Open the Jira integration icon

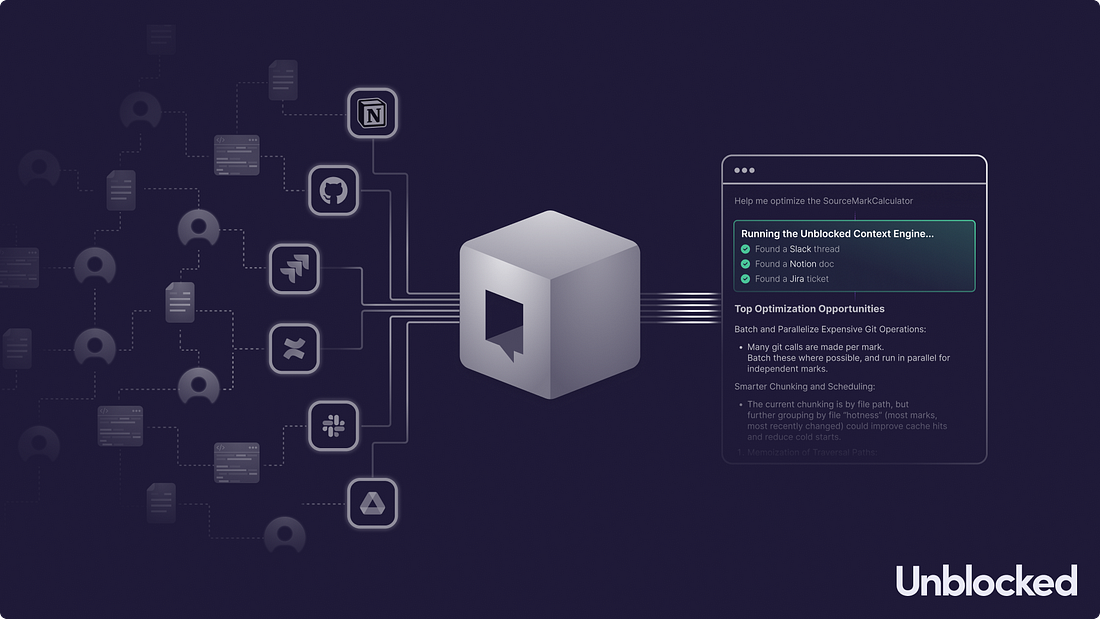(x=294, y=269)
